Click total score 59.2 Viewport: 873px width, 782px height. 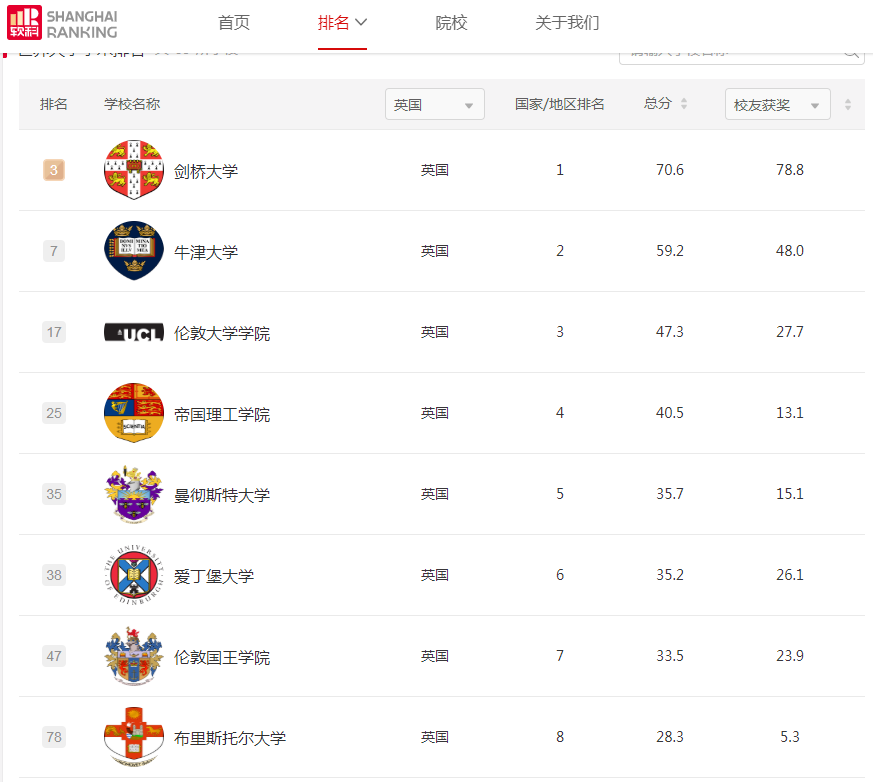point(670,251)
